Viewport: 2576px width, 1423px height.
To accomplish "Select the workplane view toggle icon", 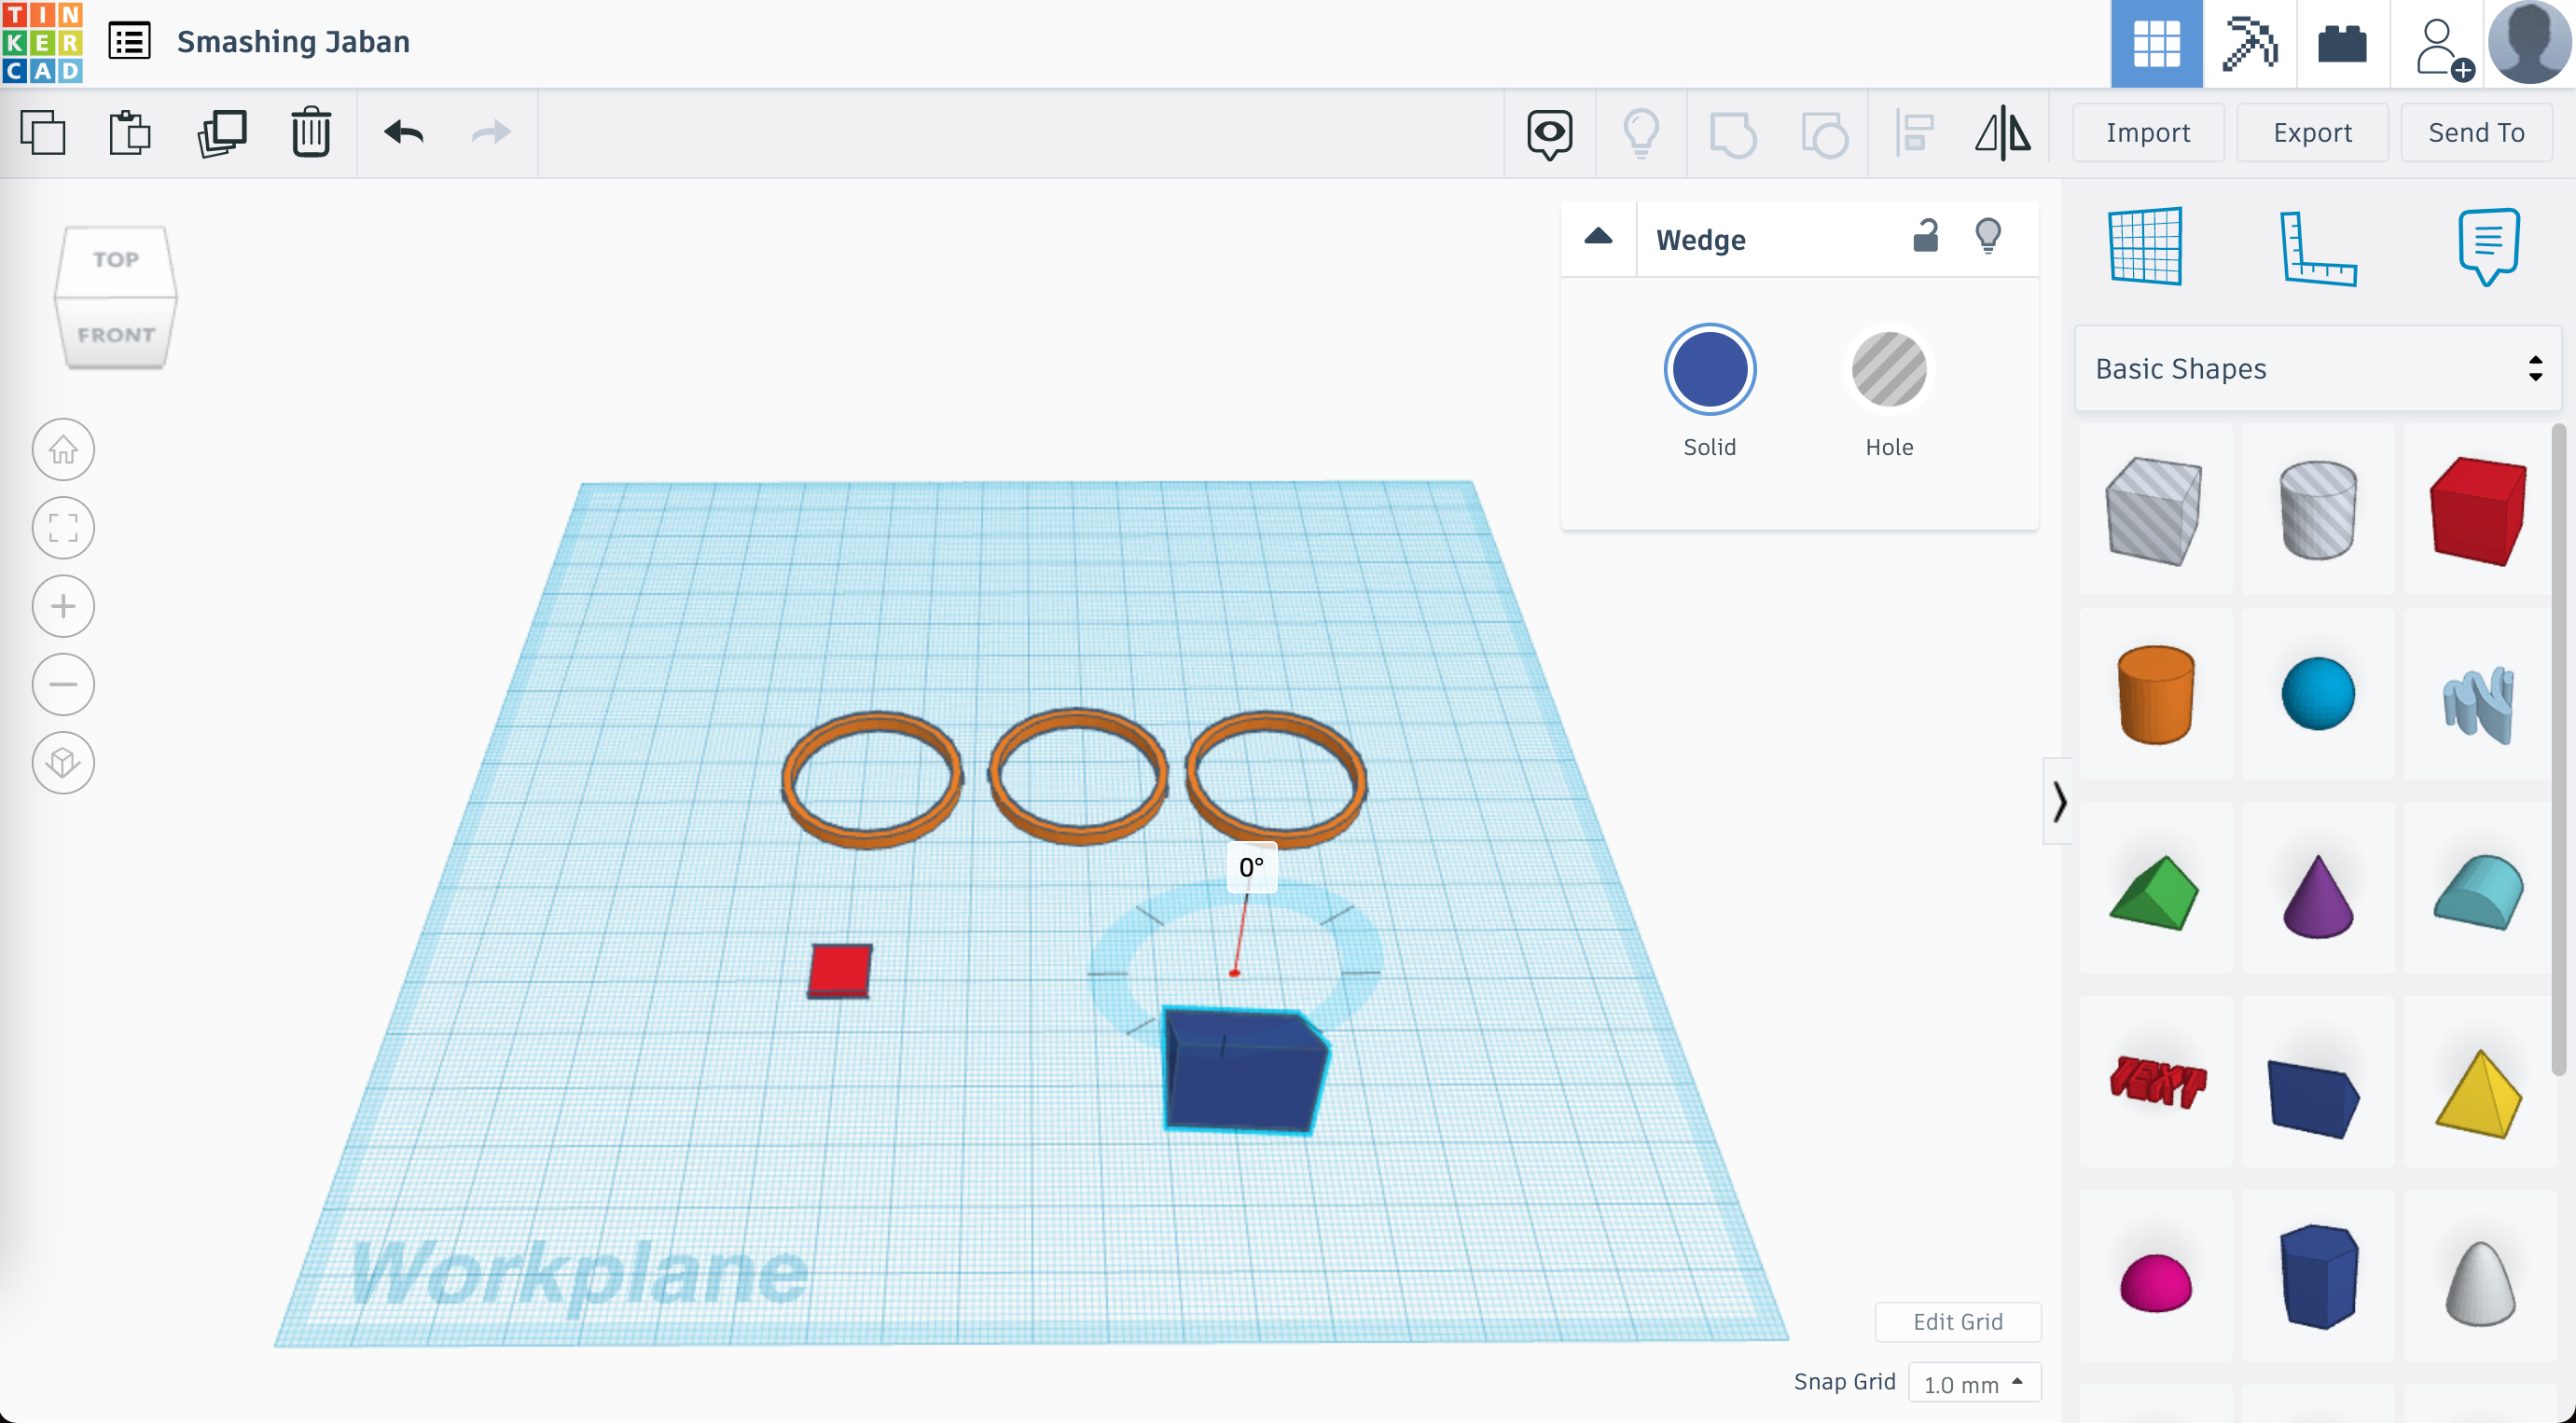I will click(2145, 247).
